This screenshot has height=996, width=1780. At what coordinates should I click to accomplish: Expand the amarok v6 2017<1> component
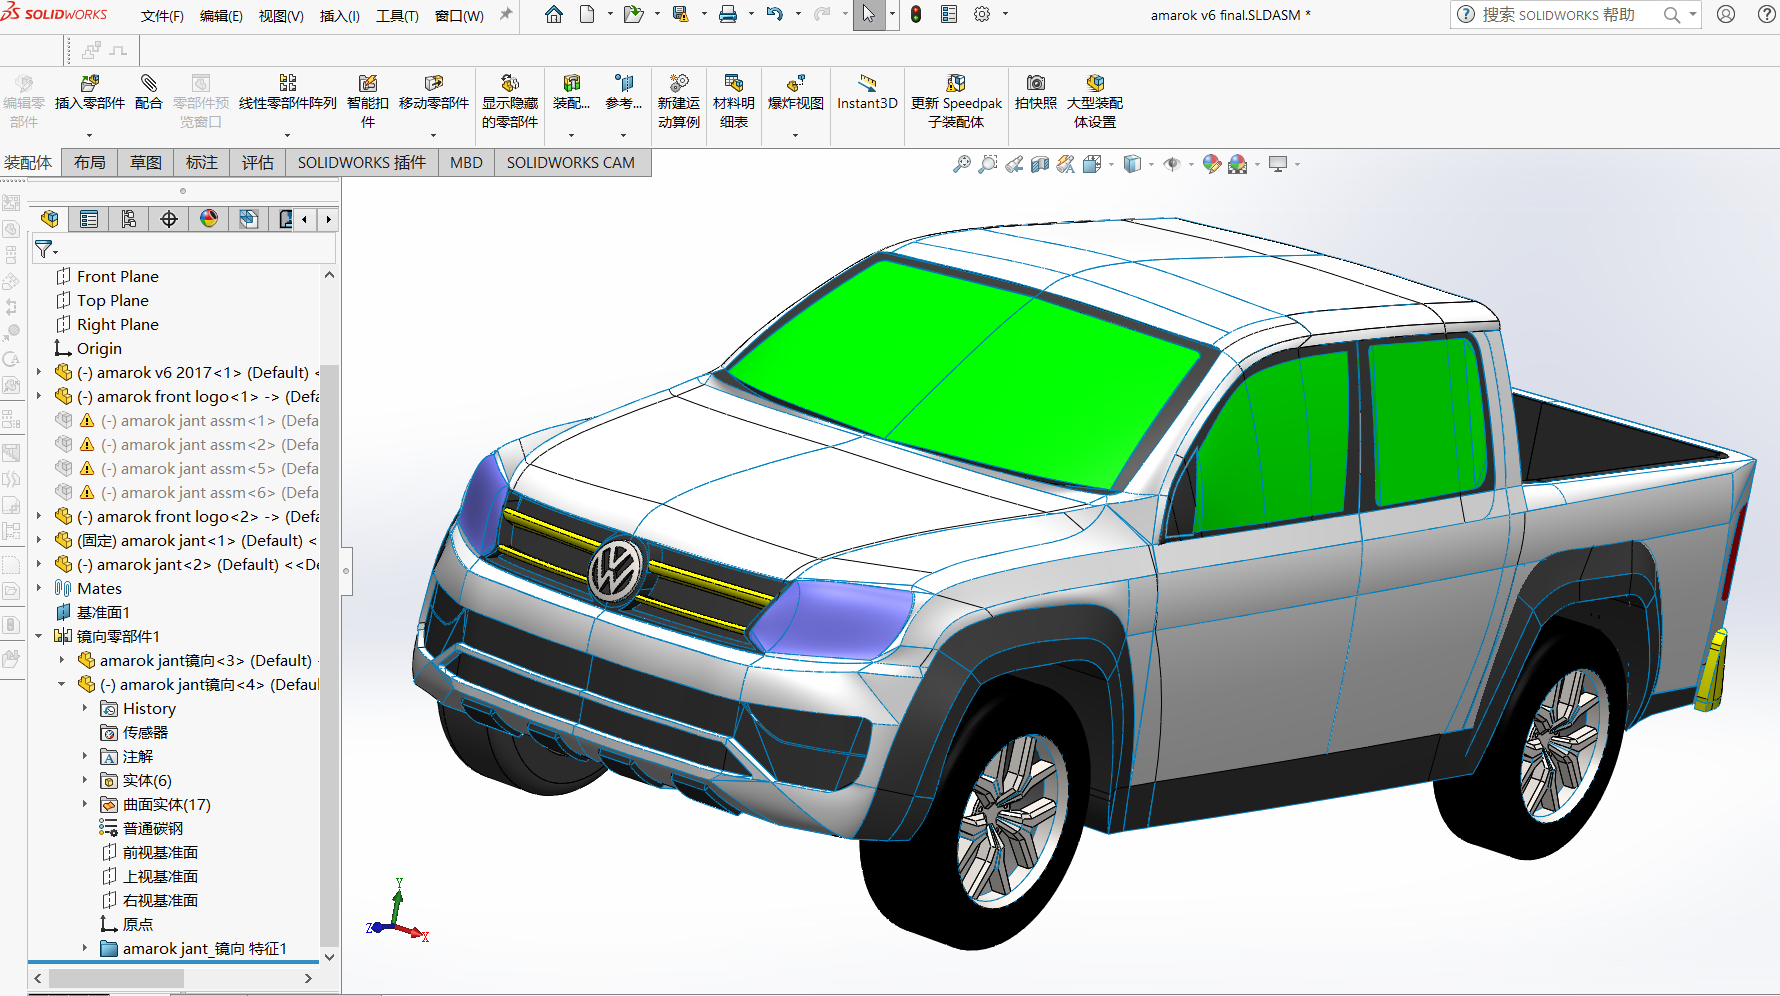39,372
